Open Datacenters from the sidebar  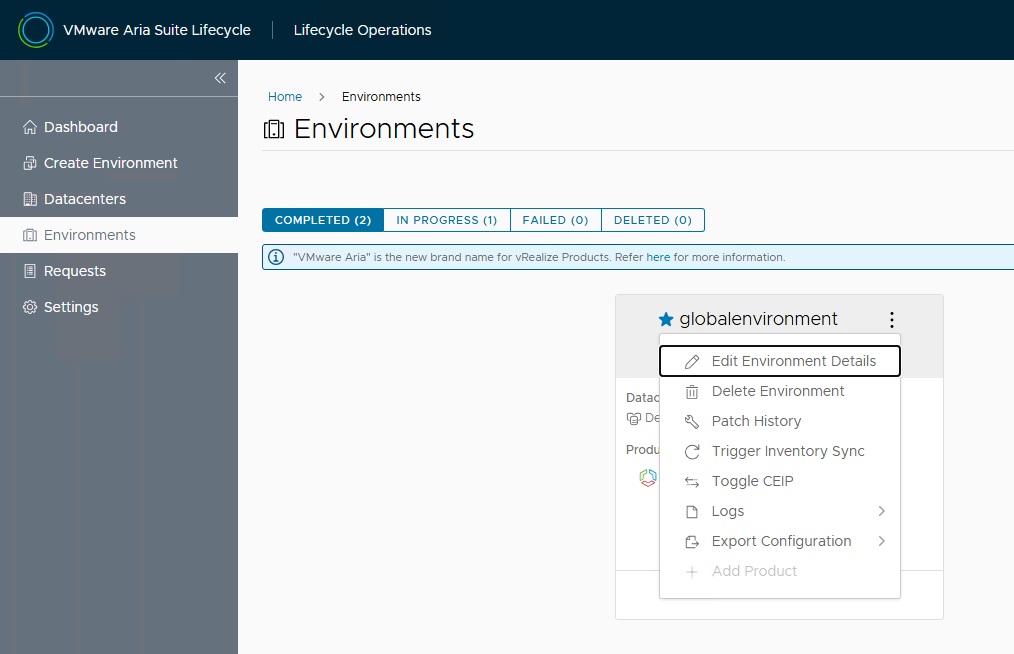(x=84, y=199)
